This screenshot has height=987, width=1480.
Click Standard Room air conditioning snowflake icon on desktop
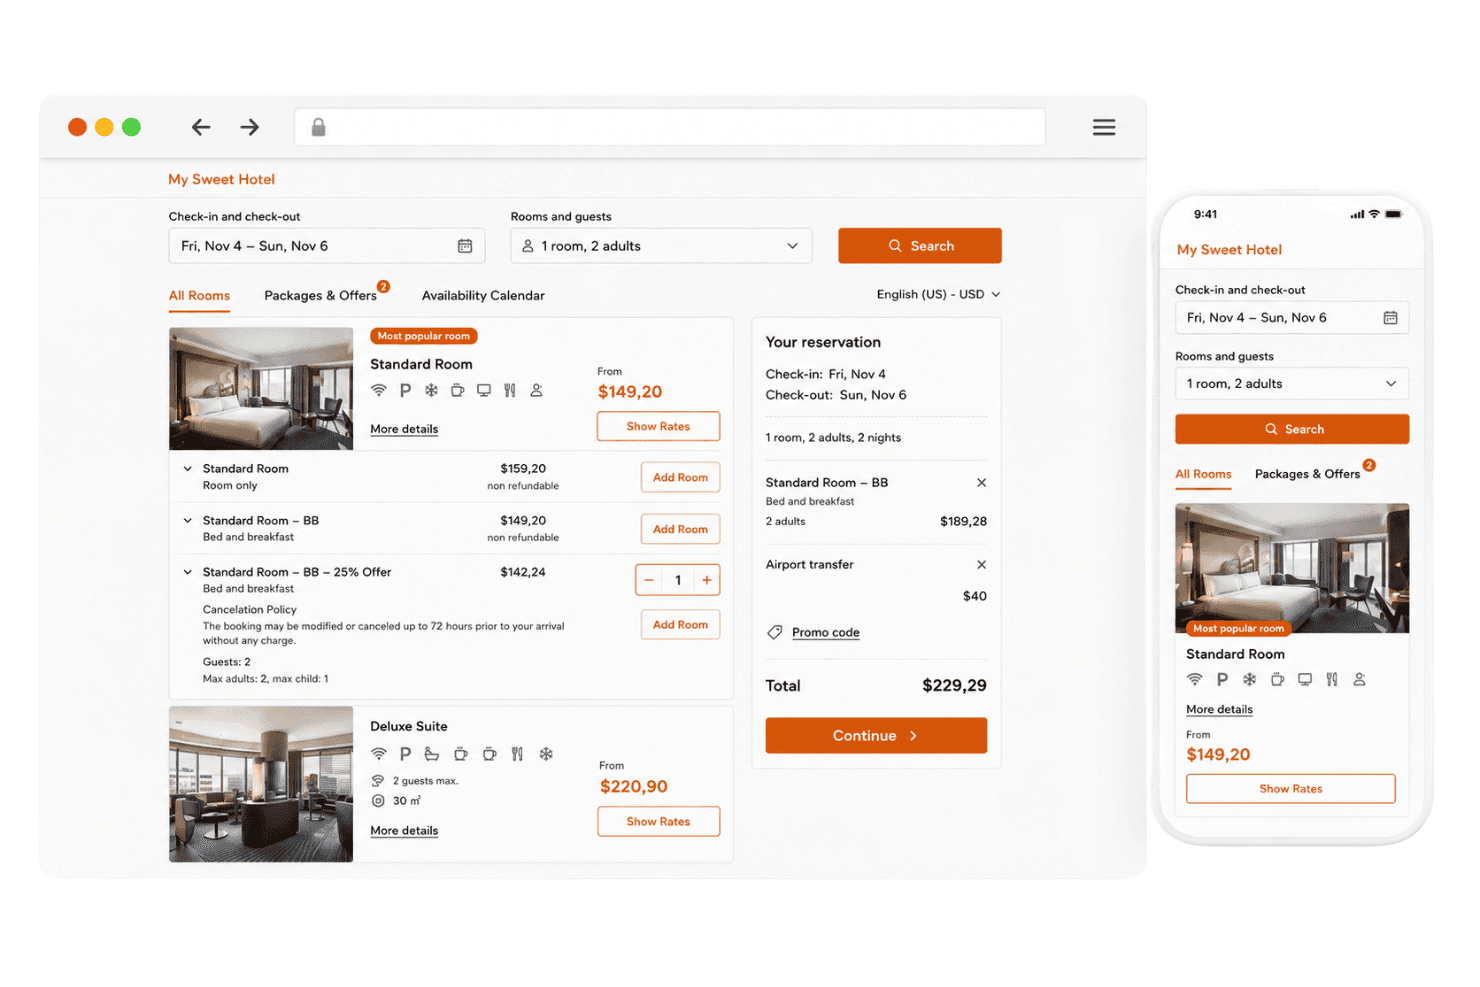(431, 390)
